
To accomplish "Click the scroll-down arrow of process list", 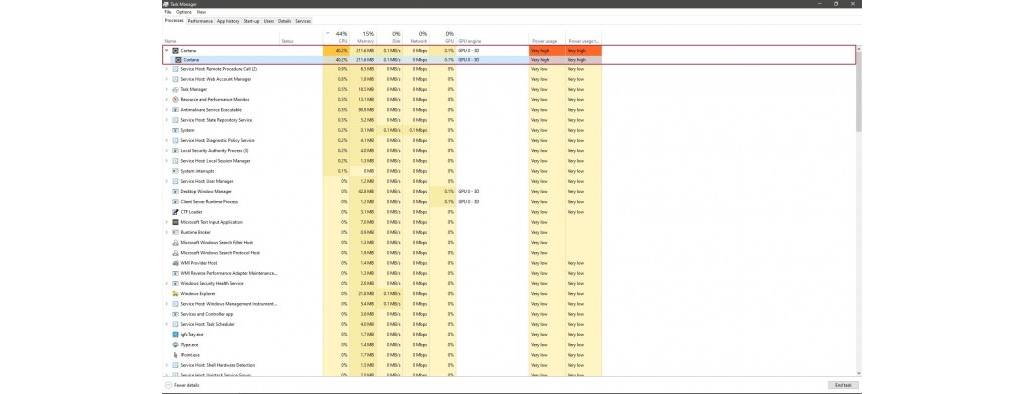I will 859,374.
